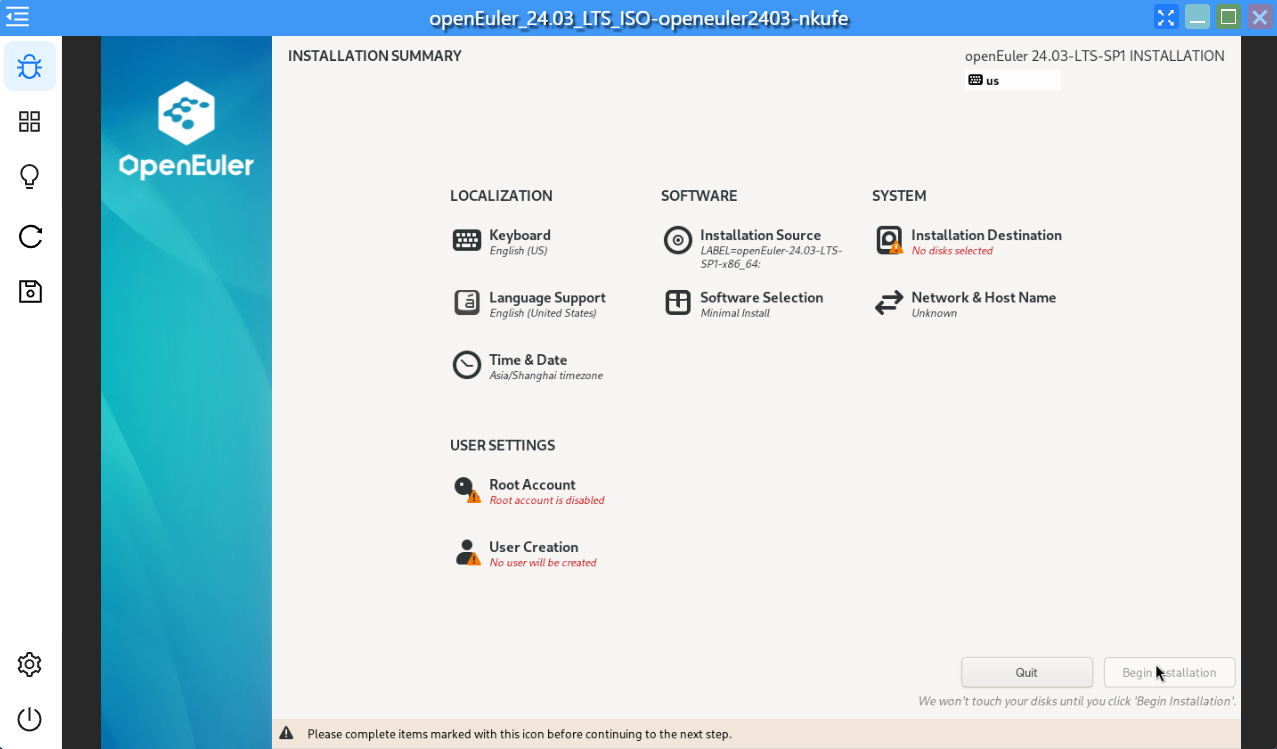Viewport: 1277px width, 749px height.
Task: Open the Root Account label
Action: (532, 485)
